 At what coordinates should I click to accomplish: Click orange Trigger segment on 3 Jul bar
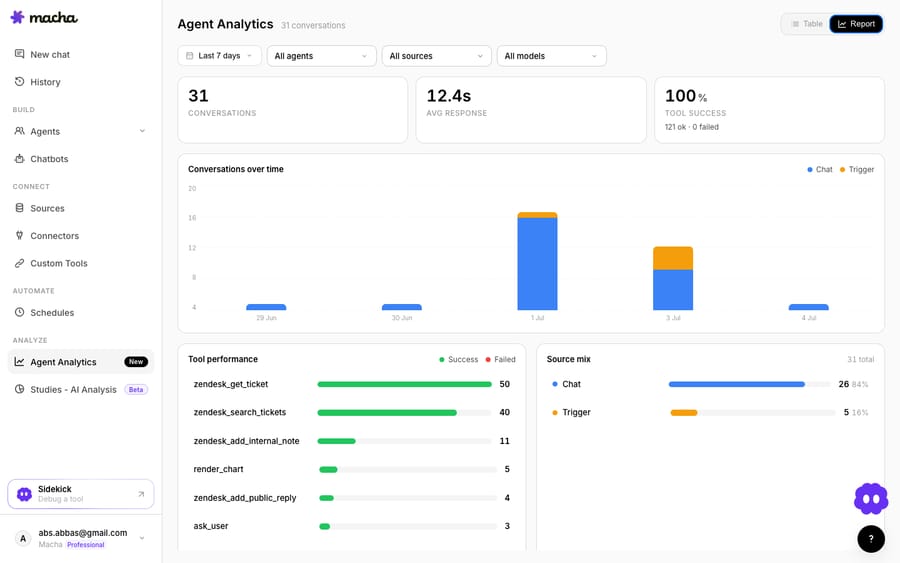673,258
